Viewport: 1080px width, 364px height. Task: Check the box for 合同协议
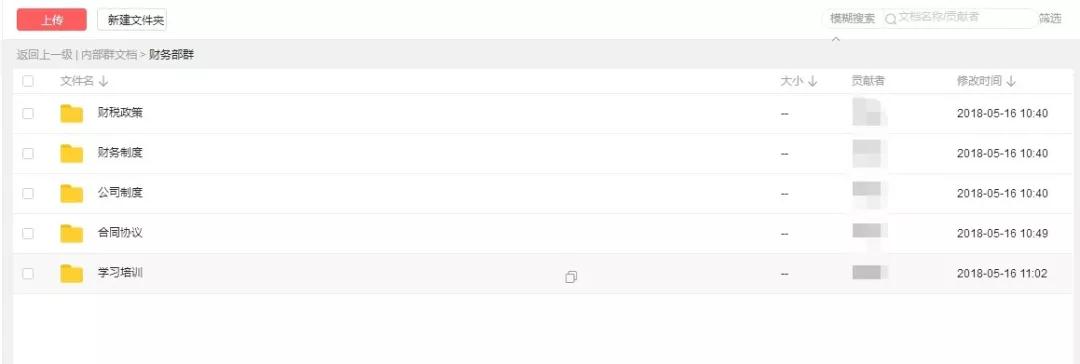28,234
